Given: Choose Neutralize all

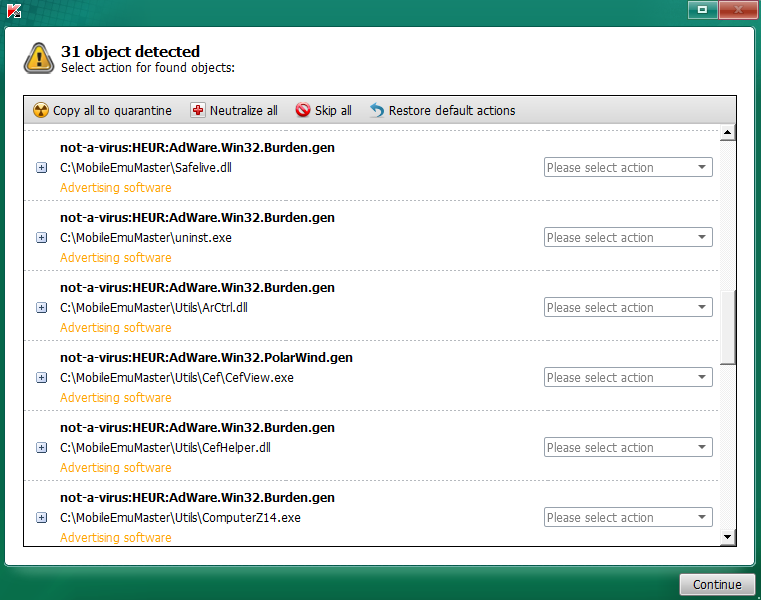Looking at the screenshot, I should pos(234,111).
